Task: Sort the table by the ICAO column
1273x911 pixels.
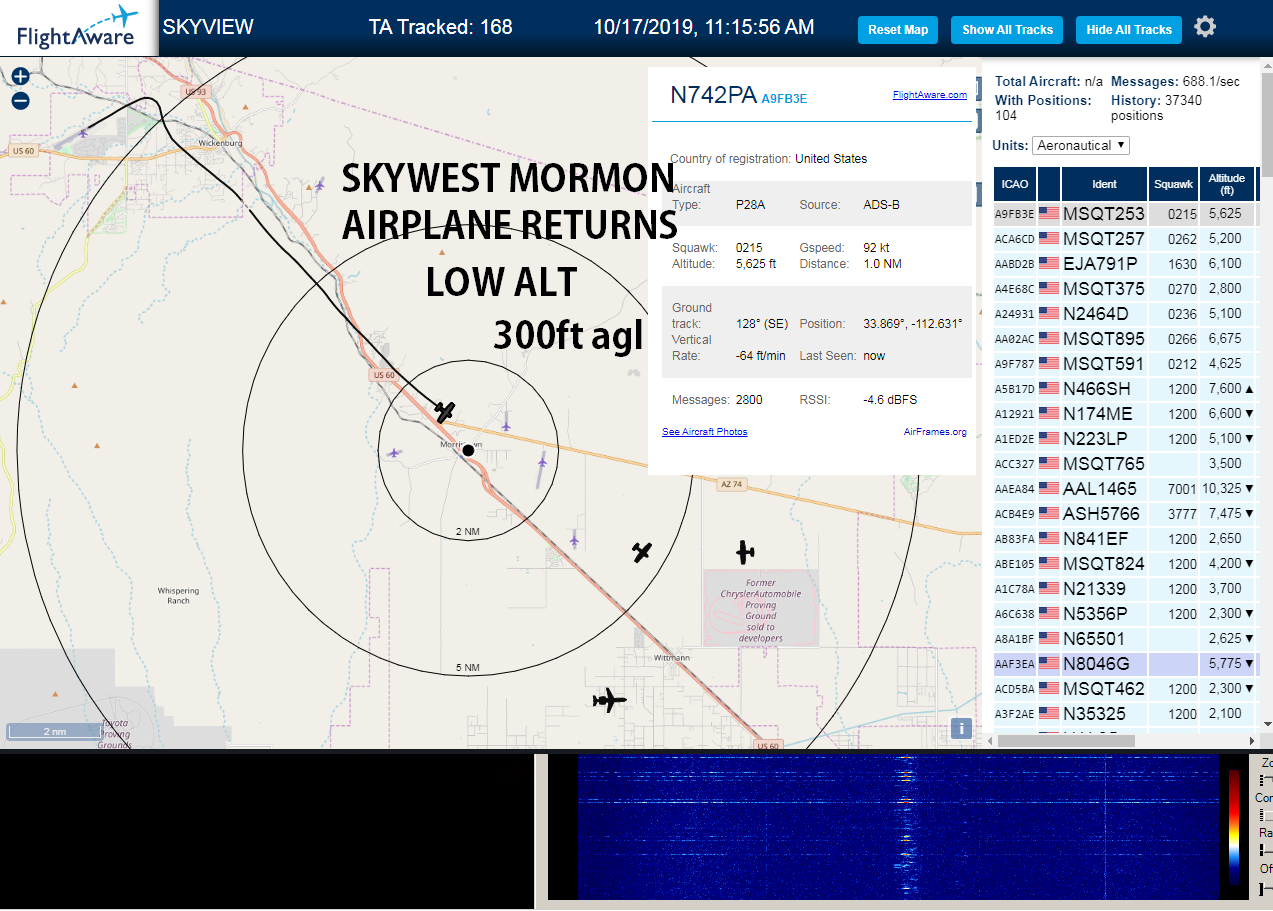Action: pyautogui.click(x=1014, y=184)
